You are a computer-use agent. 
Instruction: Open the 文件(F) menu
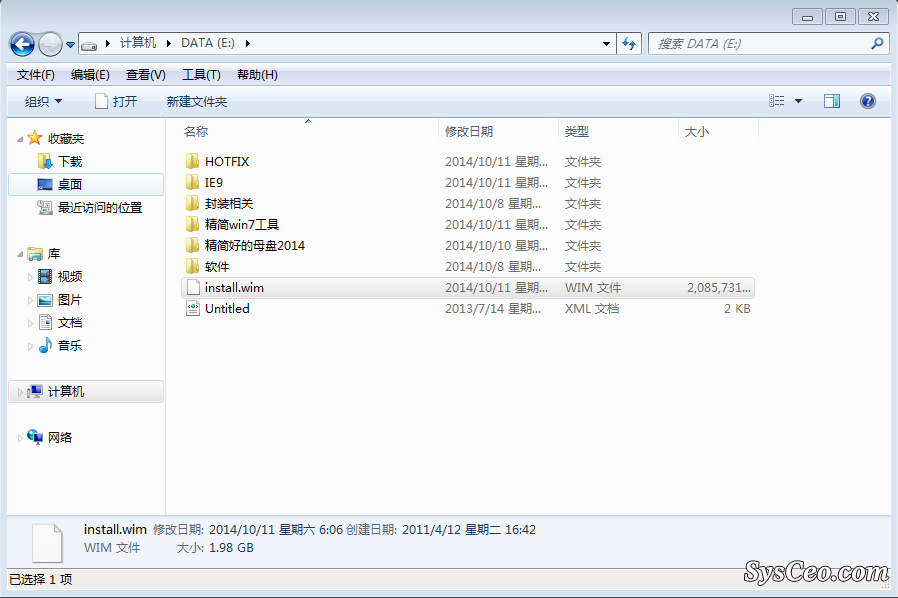click(36, 75)
